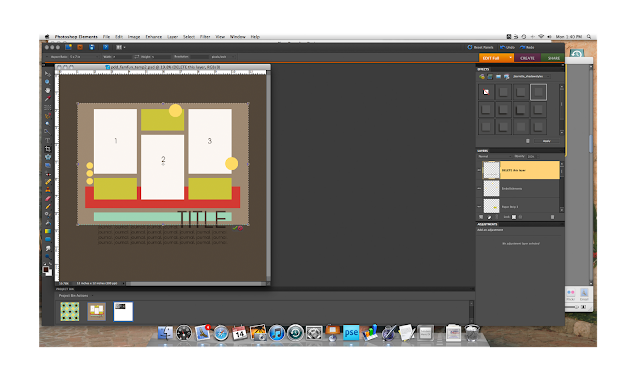This screenshot has width=640, height=391.
Task: Select the Cookie Cutter tool
Action: pos(48,157)
